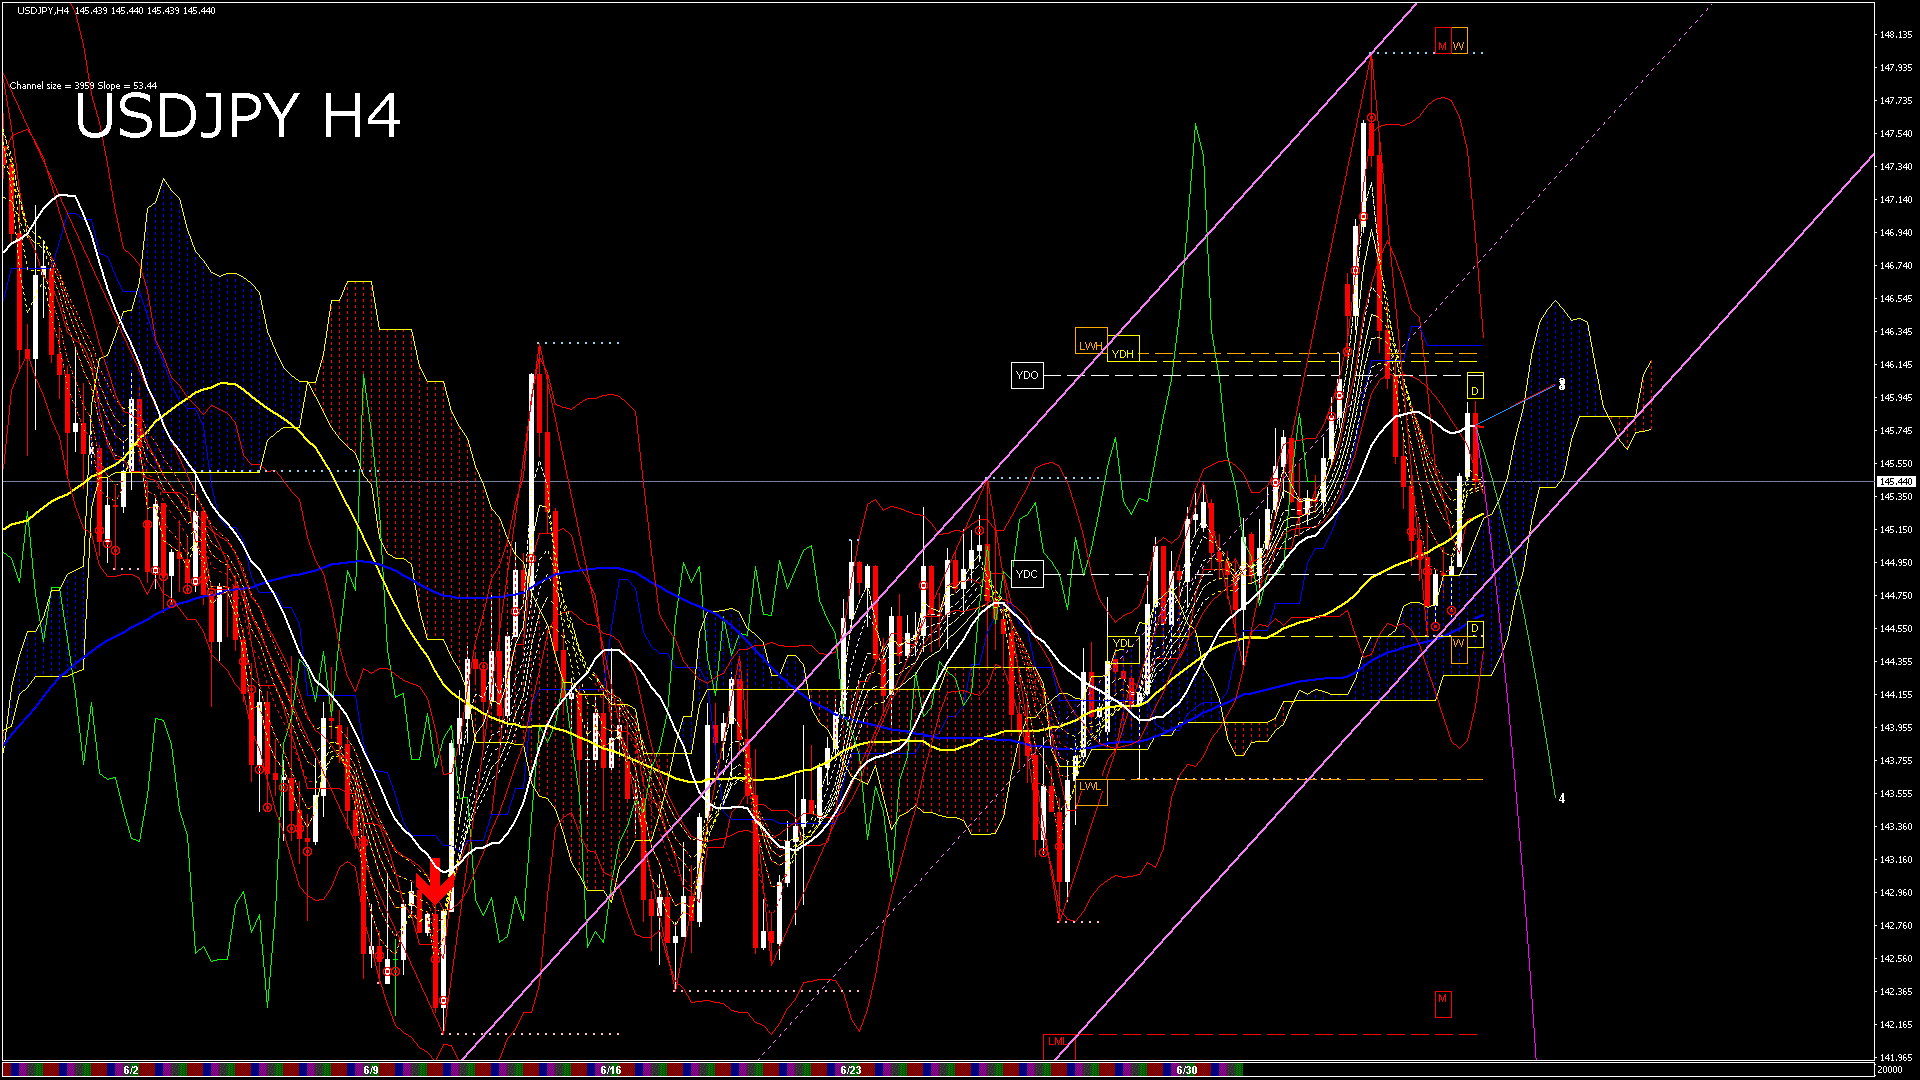Click the 20000 value at scale bottom
Image resolution: width=1920 pixels, height=1080 pixels.
pyautogui.click(x=1892, y=1070)
